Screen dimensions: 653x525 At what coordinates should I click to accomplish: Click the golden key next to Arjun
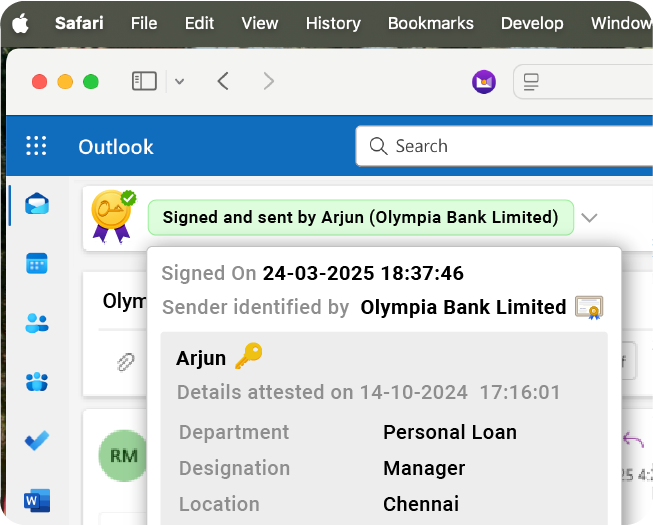click(x=249, y=356)
